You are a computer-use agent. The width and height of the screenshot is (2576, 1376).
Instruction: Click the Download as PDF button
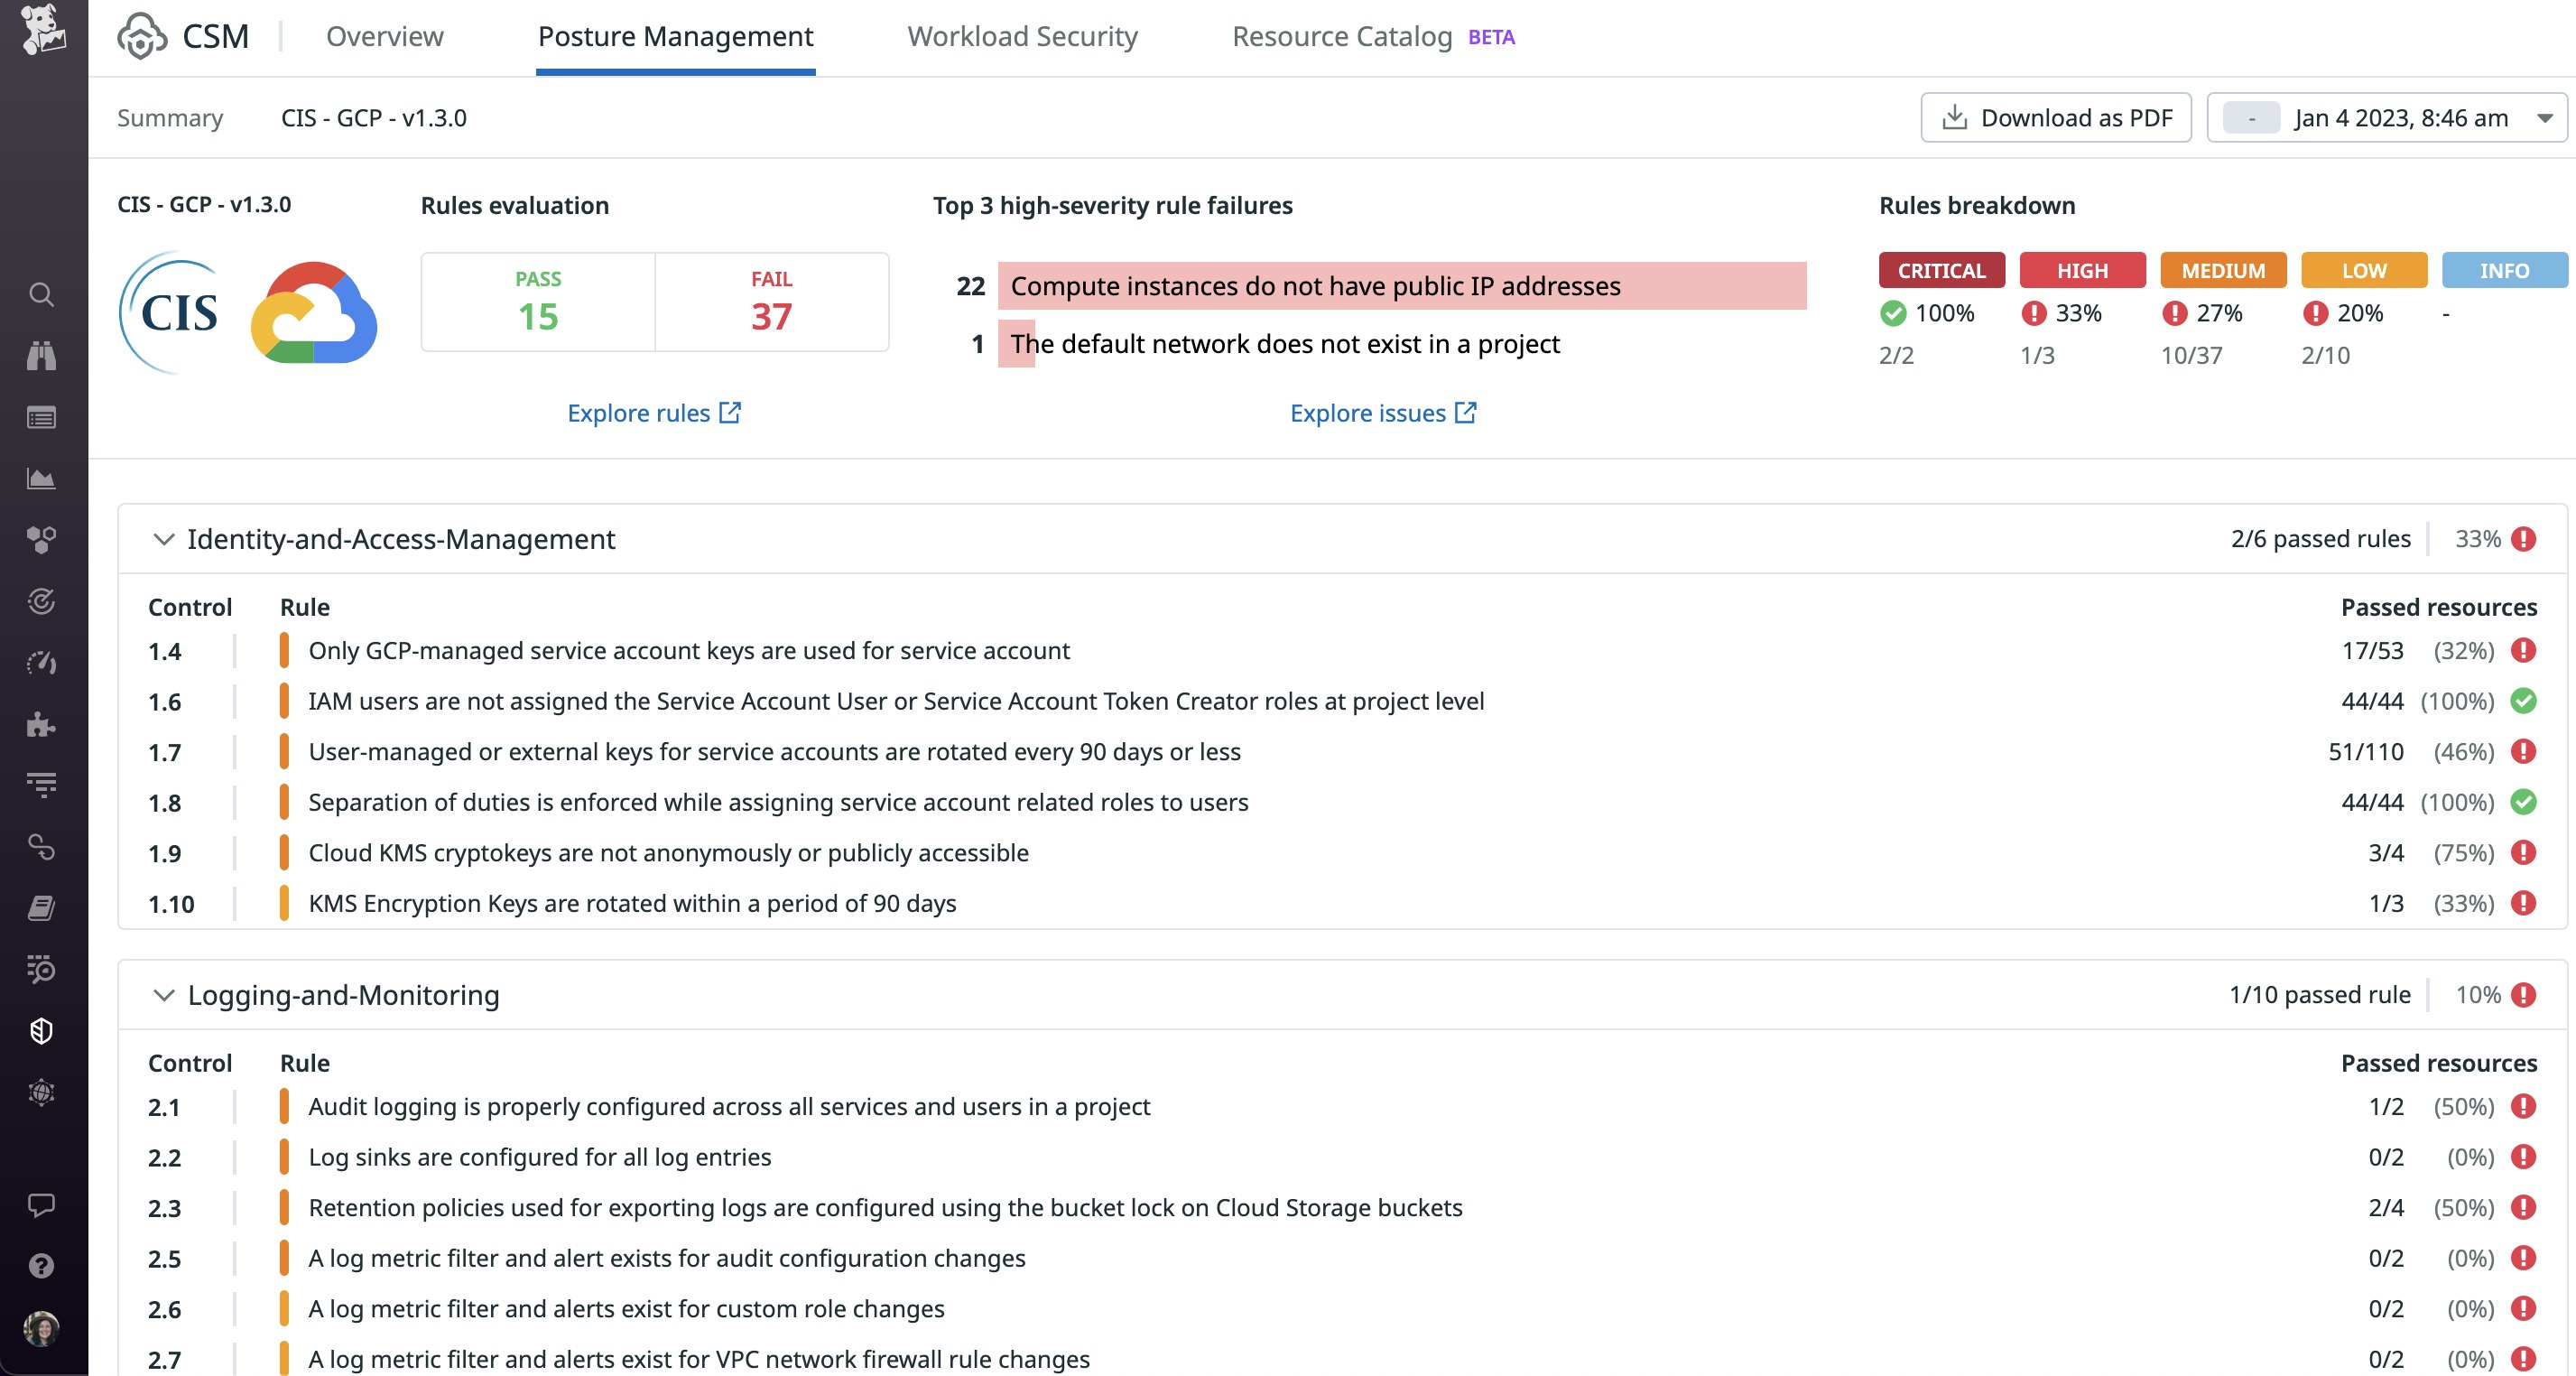point(2056,117)
